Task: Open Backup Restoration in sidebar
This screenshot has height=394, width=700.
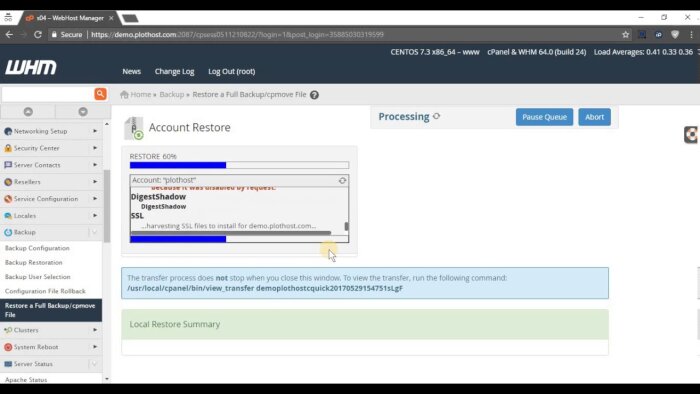Action: click(34, 263)
